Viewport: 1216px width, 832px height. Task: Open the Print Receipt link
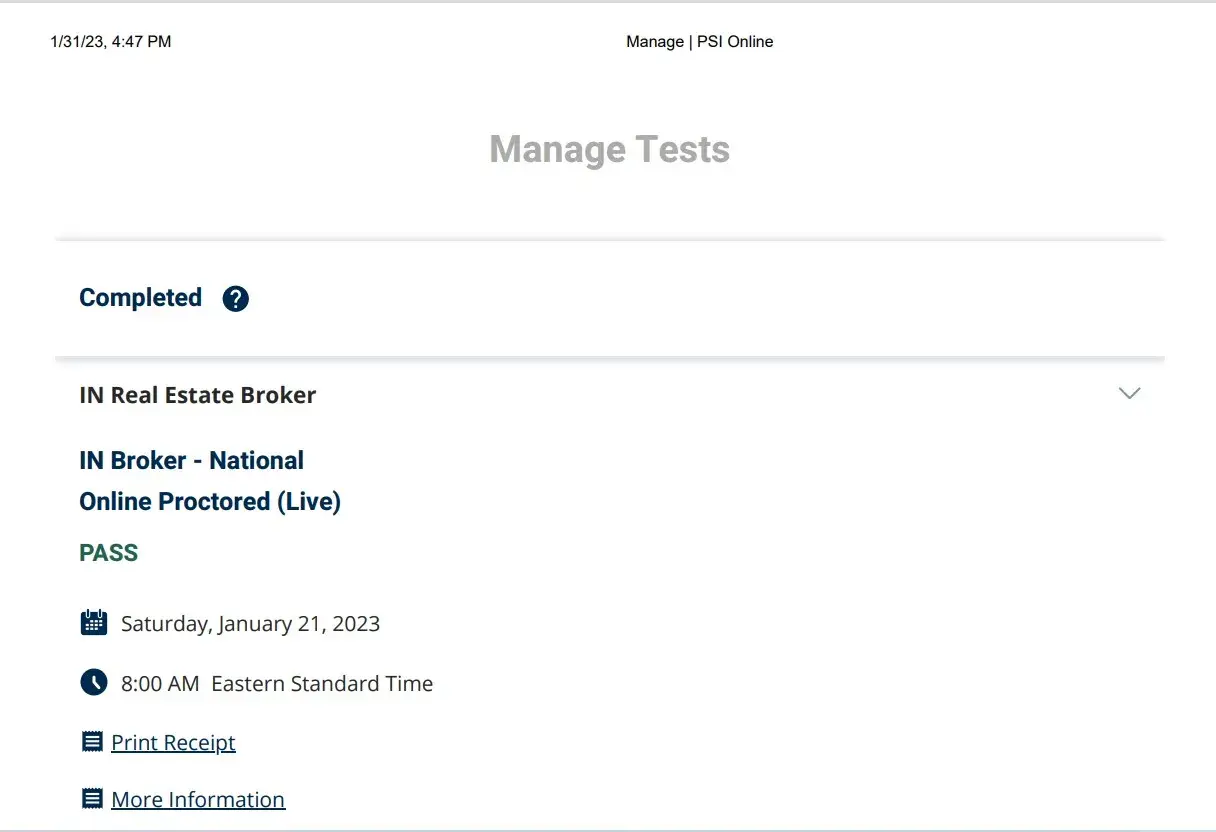point(173,743)
